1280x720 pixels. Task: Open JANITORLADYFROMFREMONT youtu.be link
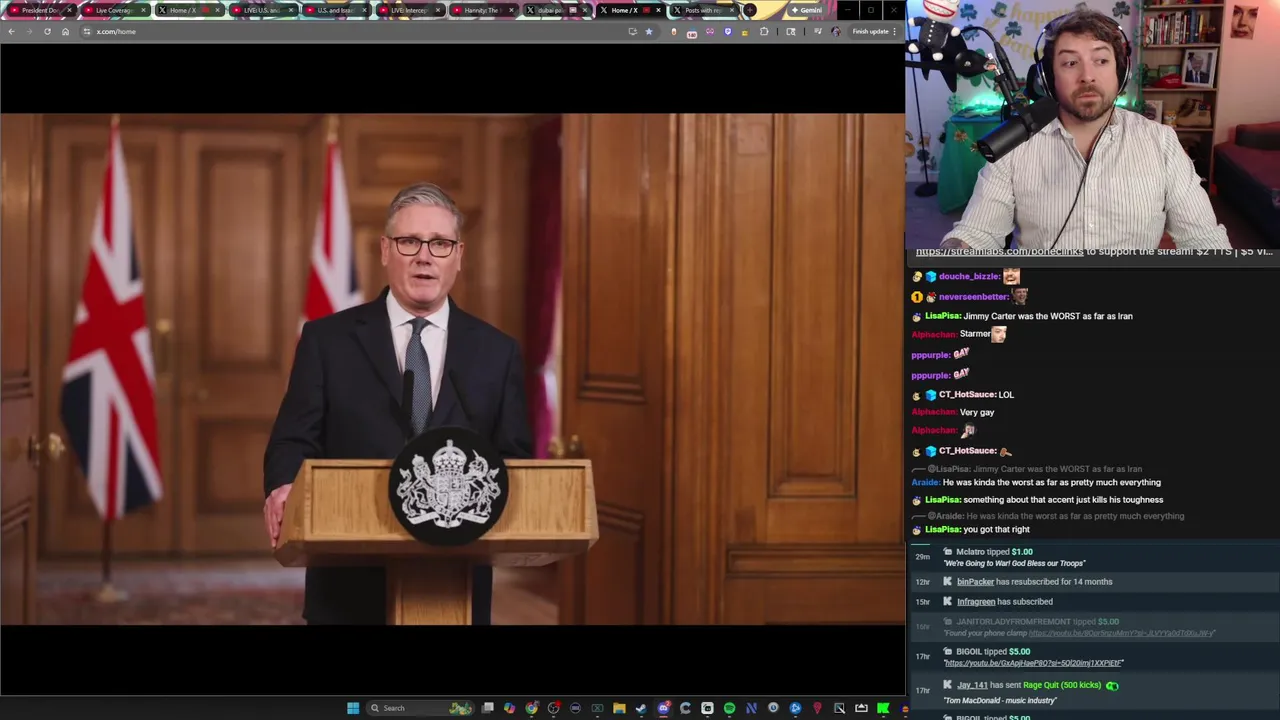click(1121, 633)
